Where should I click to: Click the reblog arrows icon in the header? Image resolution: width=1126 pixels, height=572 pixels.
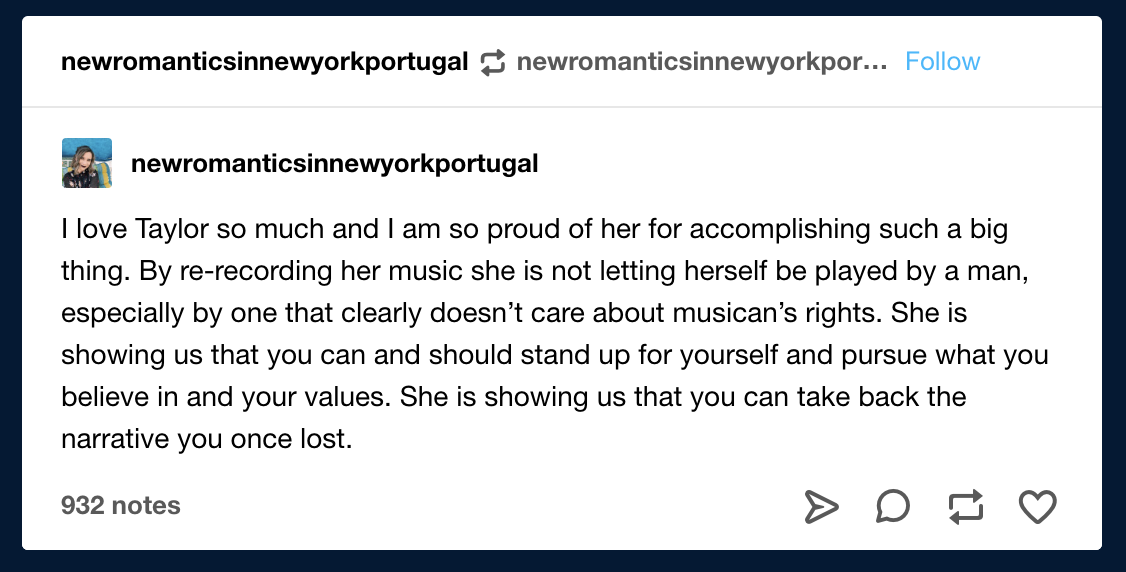click(493, 62)
